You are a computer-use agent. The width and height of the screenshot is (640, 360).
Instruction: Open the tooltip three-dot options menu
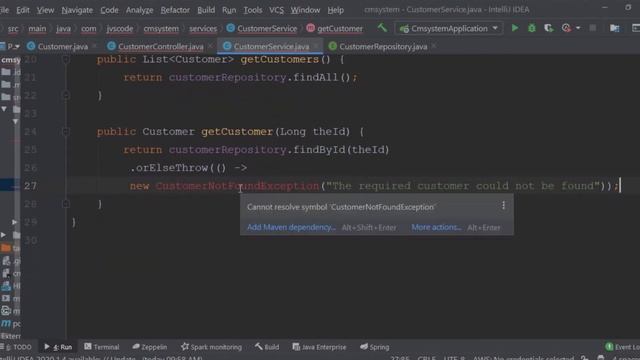click(503, 205)
